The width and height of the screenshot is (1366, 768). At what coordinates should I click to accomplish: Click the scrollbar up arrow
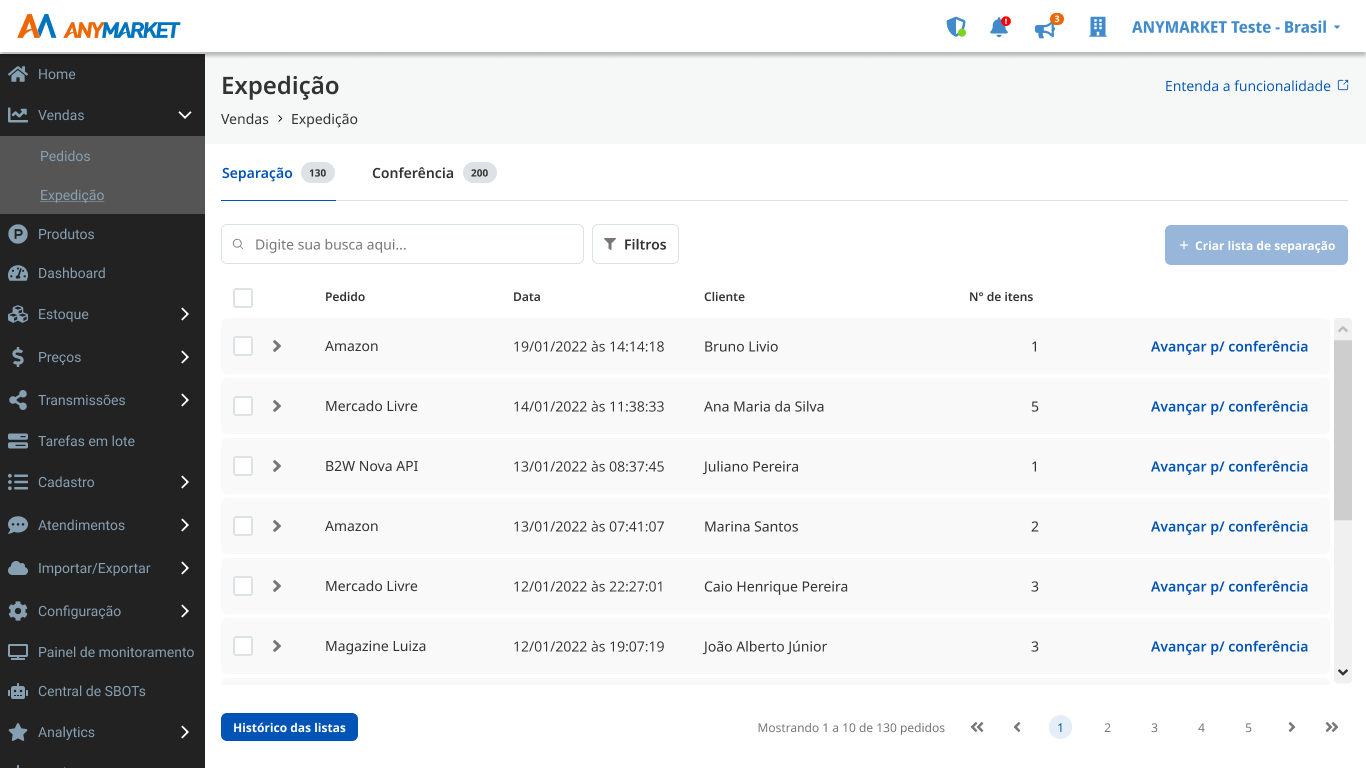tap(1343, 328)
